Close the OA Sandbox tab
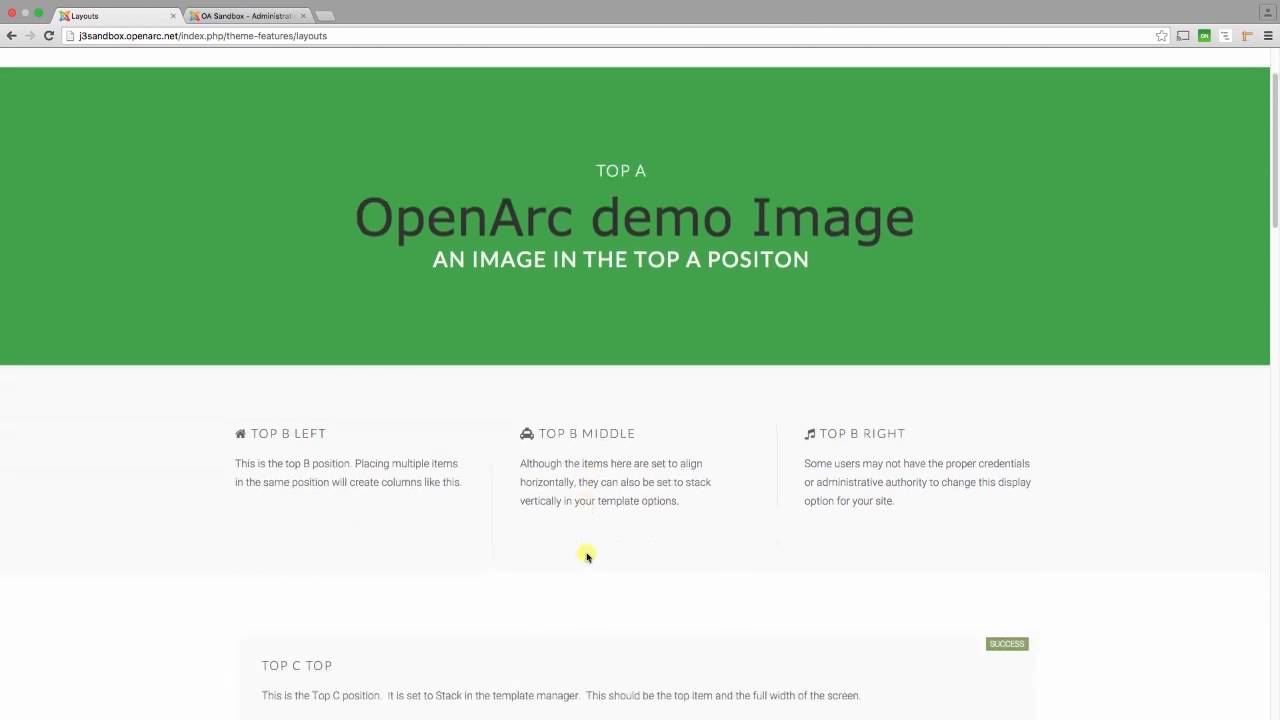 tap(303, 16)
